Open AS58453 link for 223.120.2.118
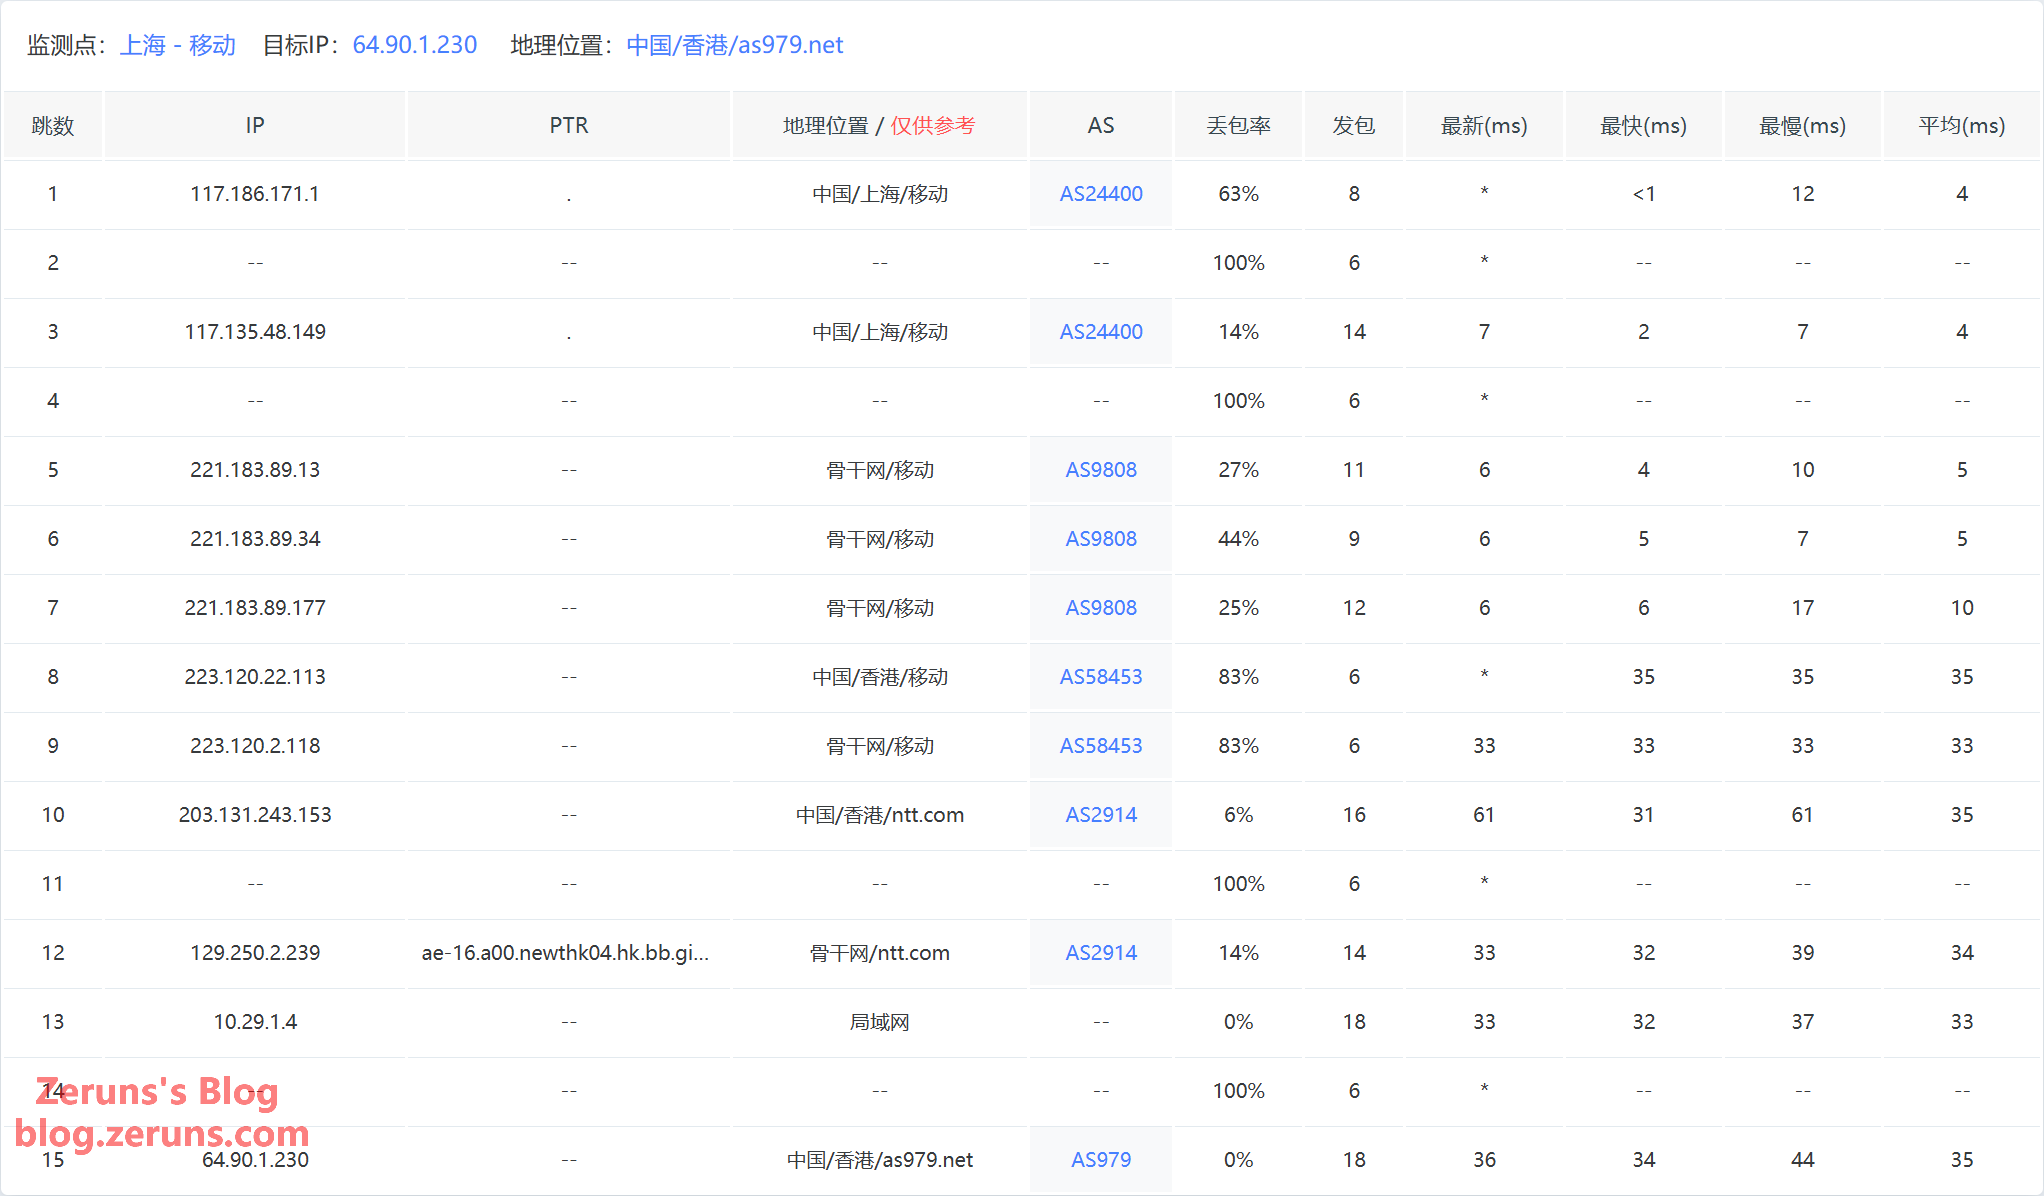Screen dimensions: 2044x1196 pos(1100,746)
